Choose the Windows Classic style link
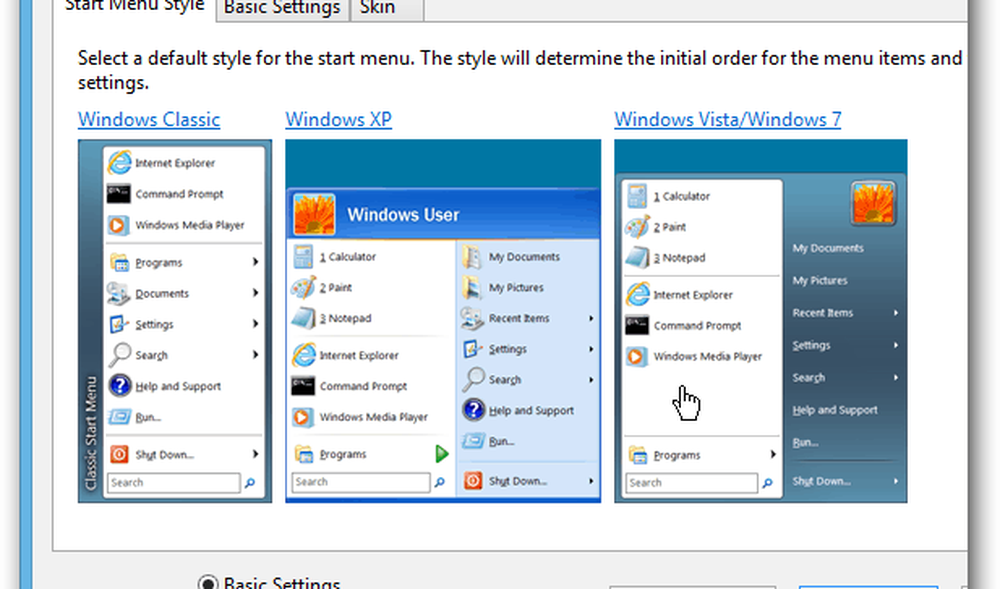The image size is (1000, 589). (x=149, y=120)
